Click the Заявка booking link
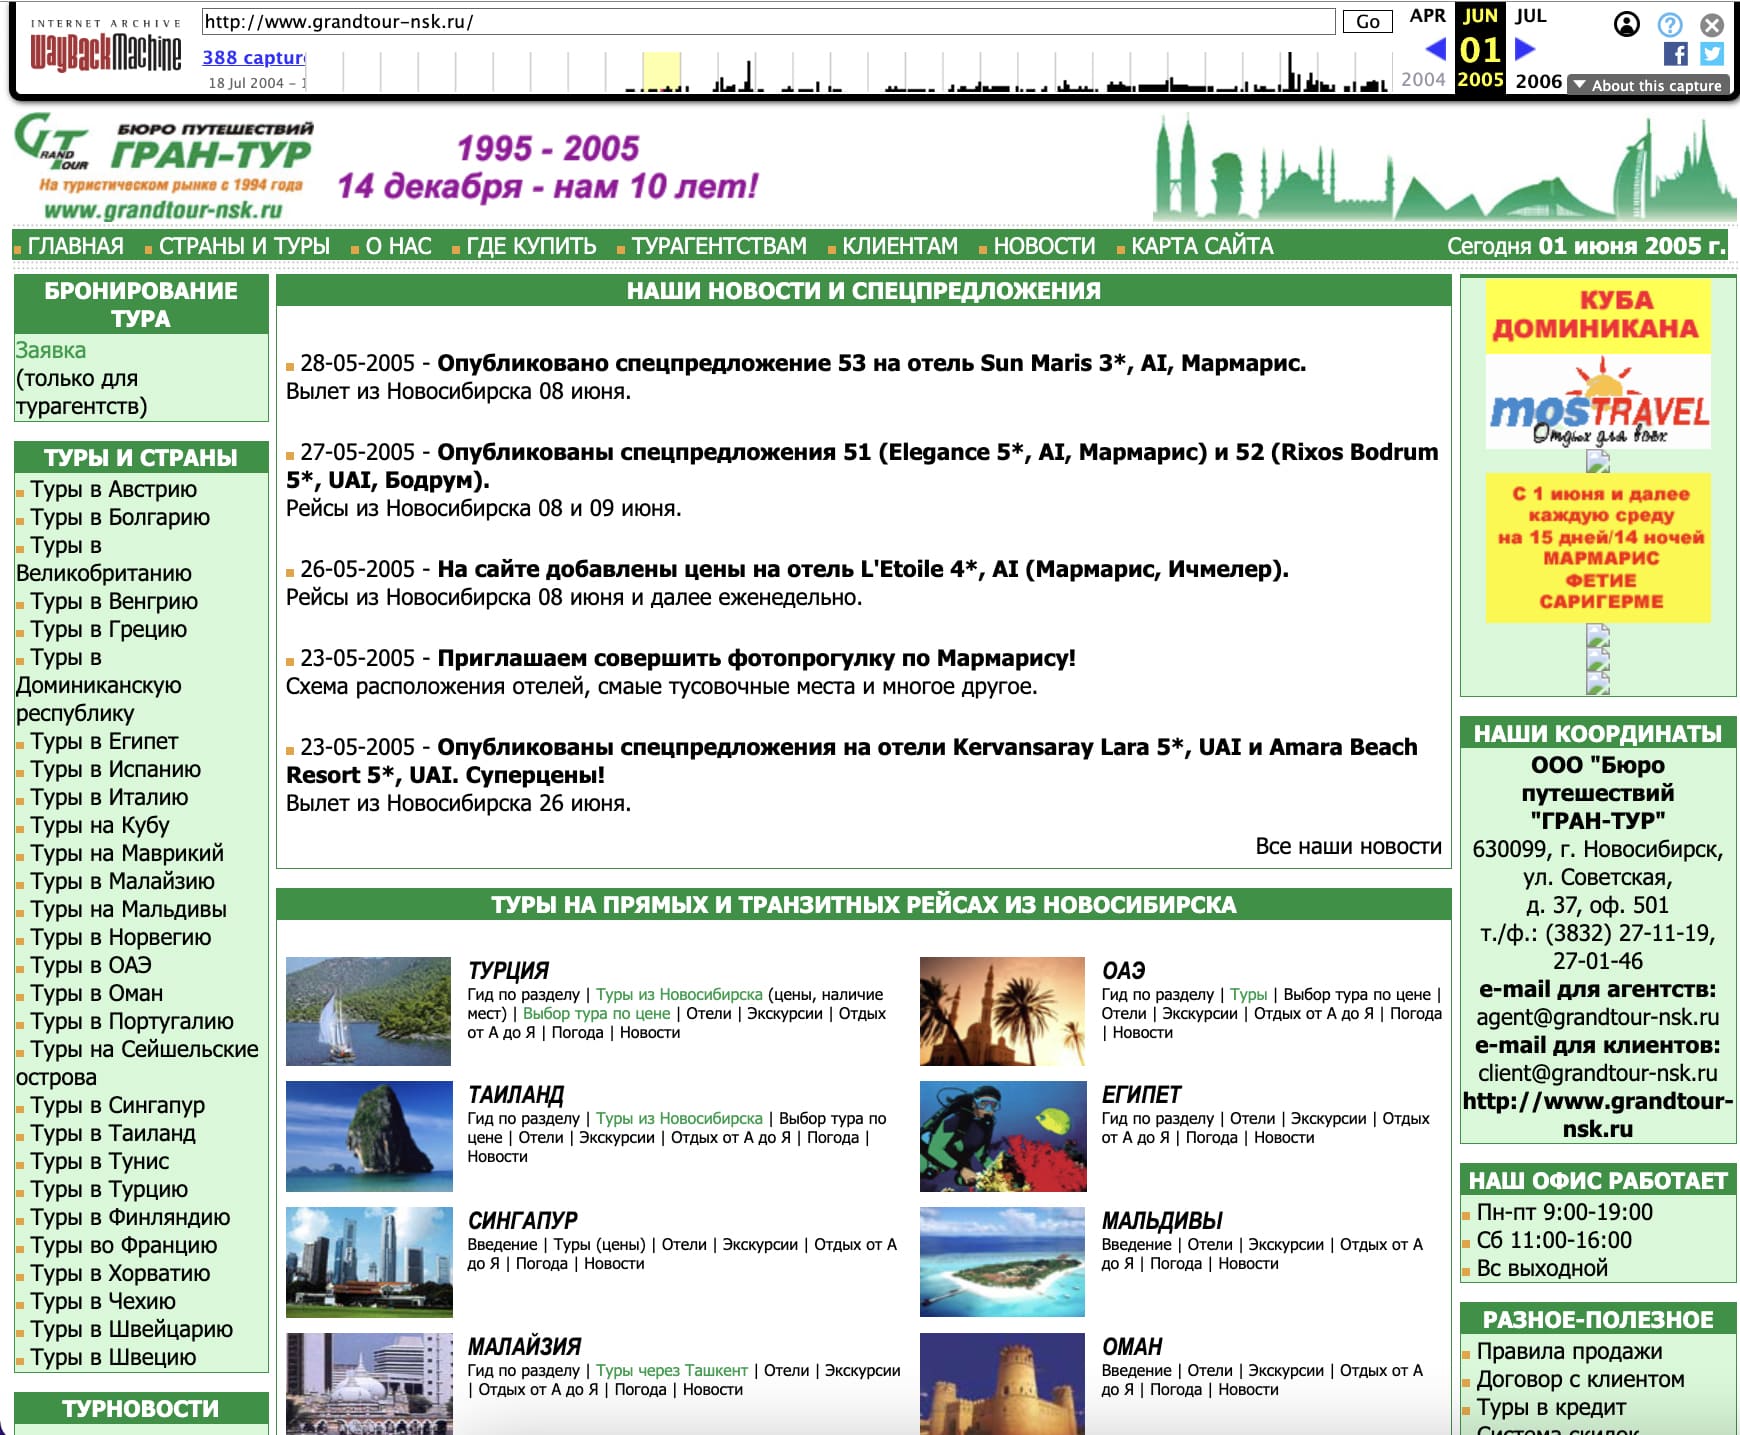 (x=51, y=350)
